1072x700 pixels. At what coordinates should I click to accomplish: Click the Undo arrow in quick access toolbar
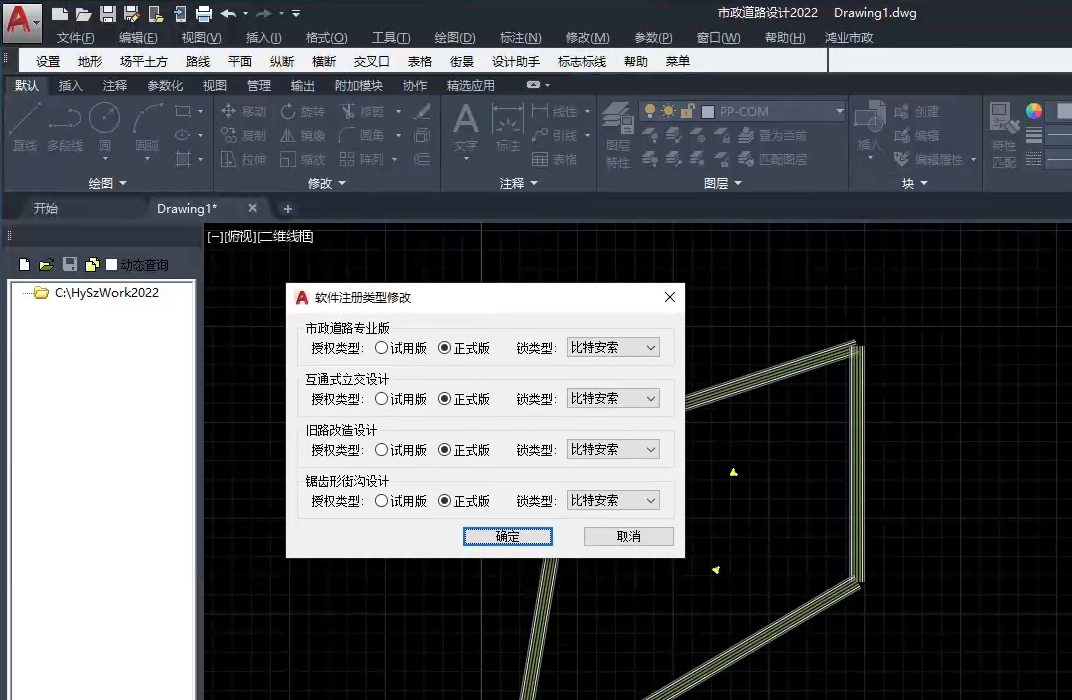[228, 13]
